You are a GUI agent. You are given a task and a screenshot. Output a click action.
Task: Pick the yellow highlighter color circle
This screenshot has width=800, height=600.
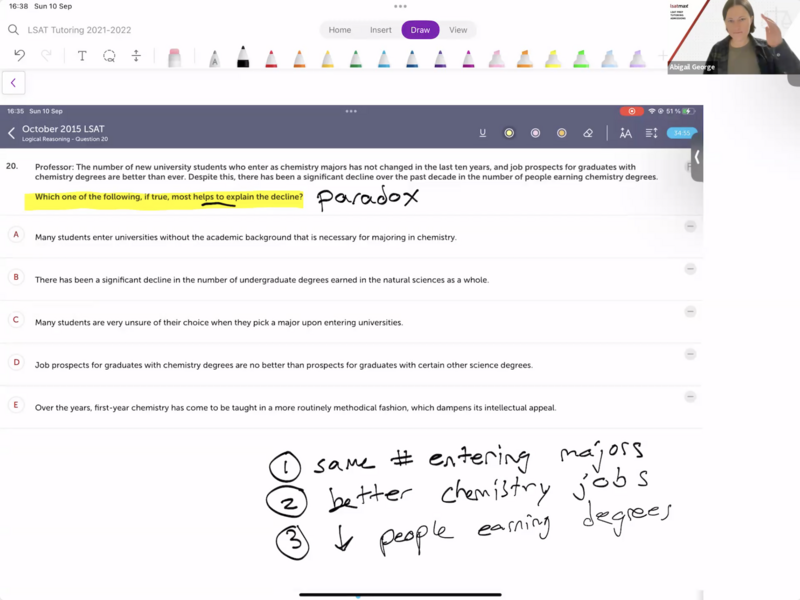[x=509, y=133]
